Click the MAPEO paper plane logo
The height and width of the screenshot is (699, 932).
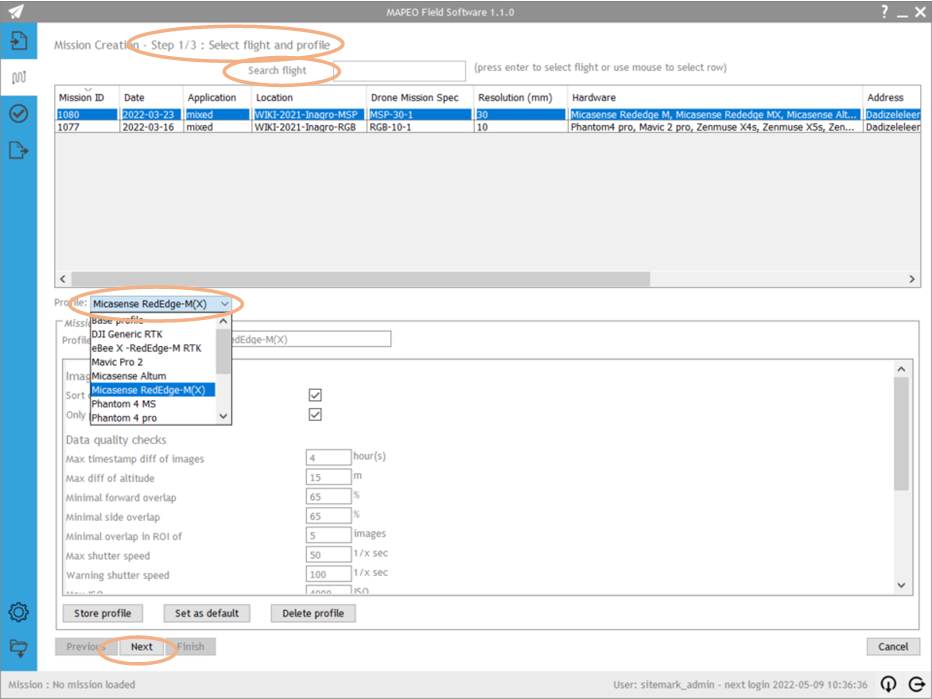15,11
